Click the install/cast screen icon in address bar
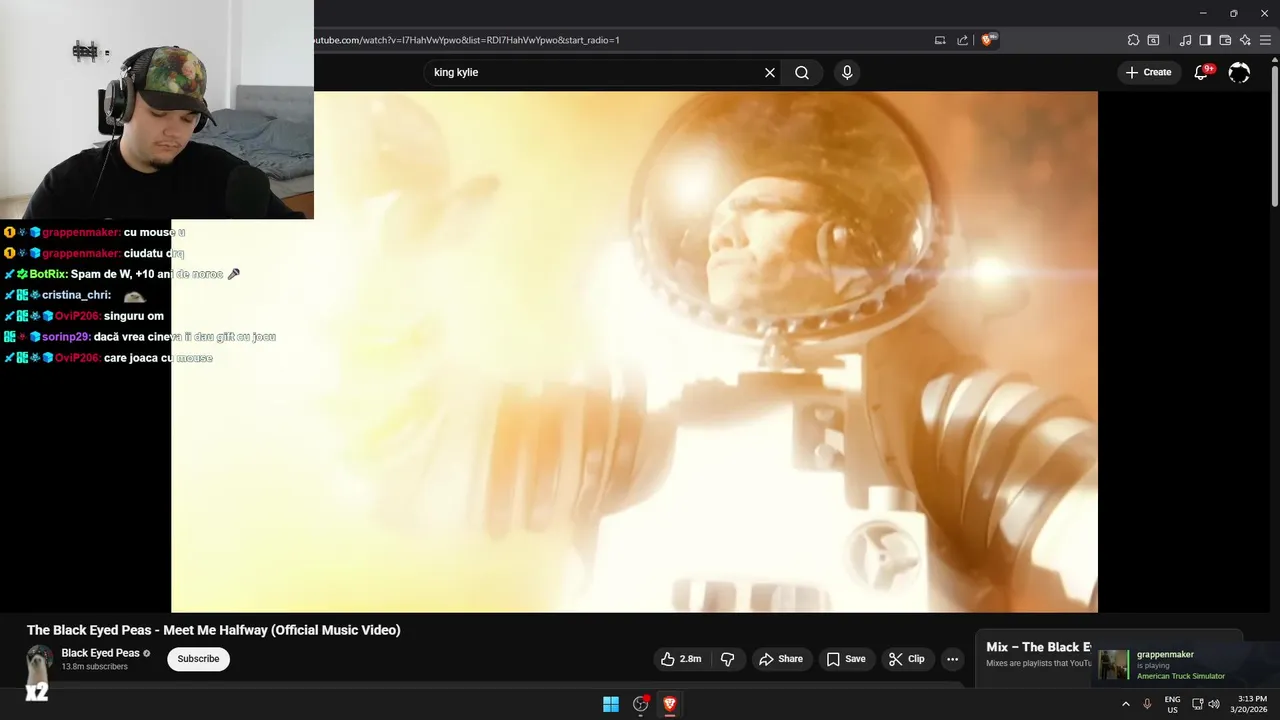The width and height of the screenshot is (1280, 720). click(x=940, y=40)
